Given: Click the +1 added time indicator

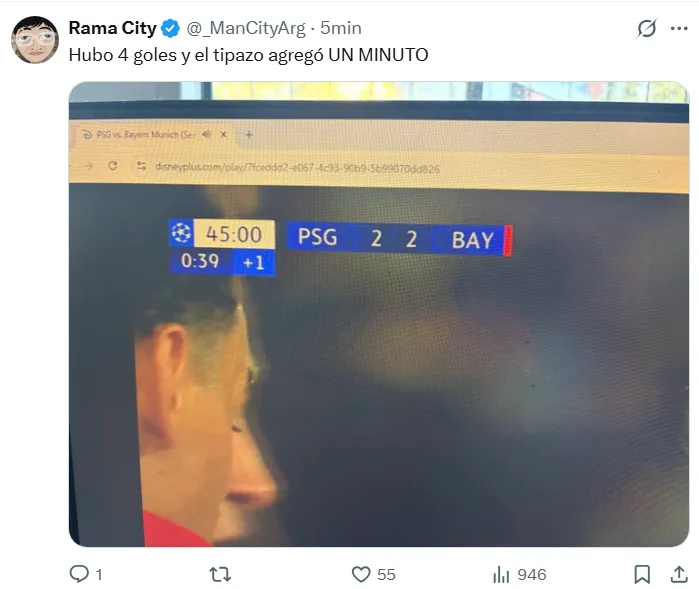Looking at the screenshot, I should coord(253,263).
